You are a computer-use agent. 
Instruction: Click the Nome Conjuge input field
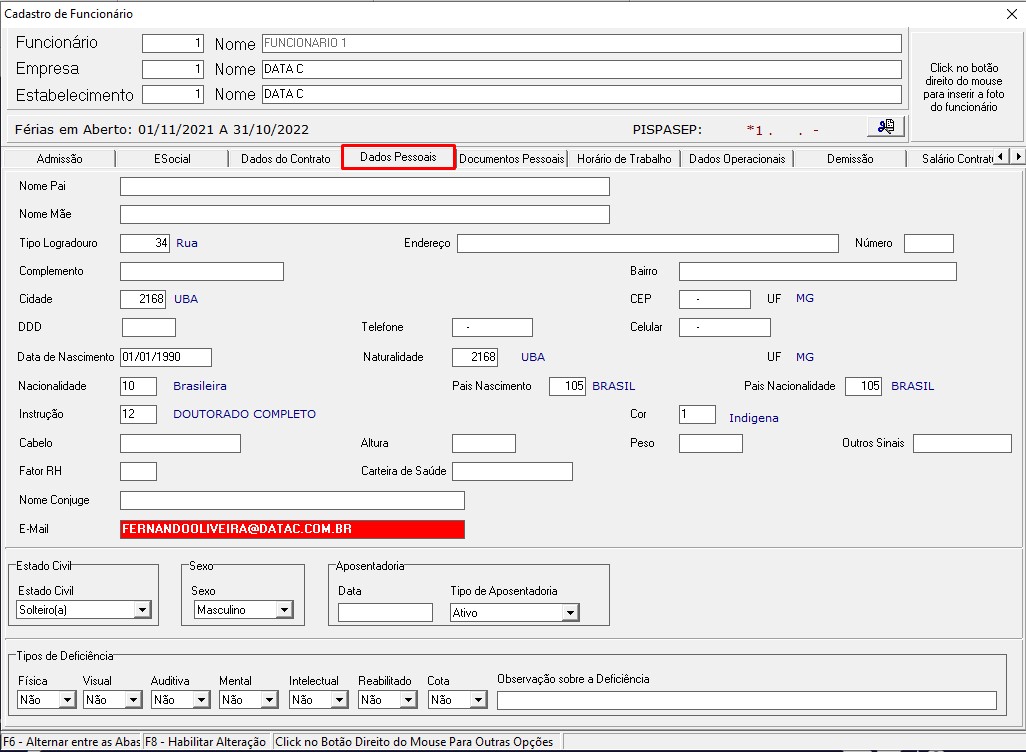(x=292, y=501)
